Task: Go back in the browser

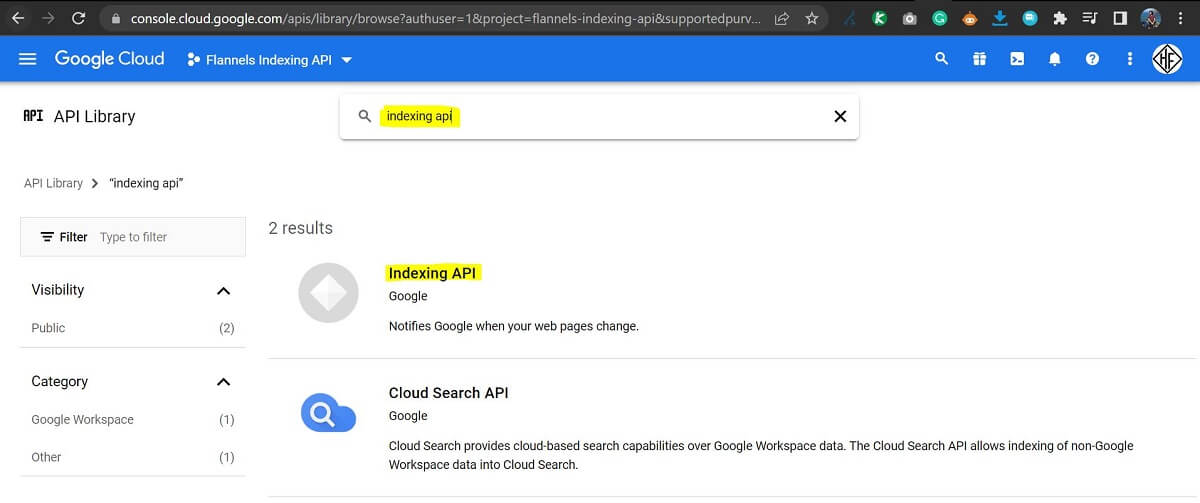Action: click(17, 18)
